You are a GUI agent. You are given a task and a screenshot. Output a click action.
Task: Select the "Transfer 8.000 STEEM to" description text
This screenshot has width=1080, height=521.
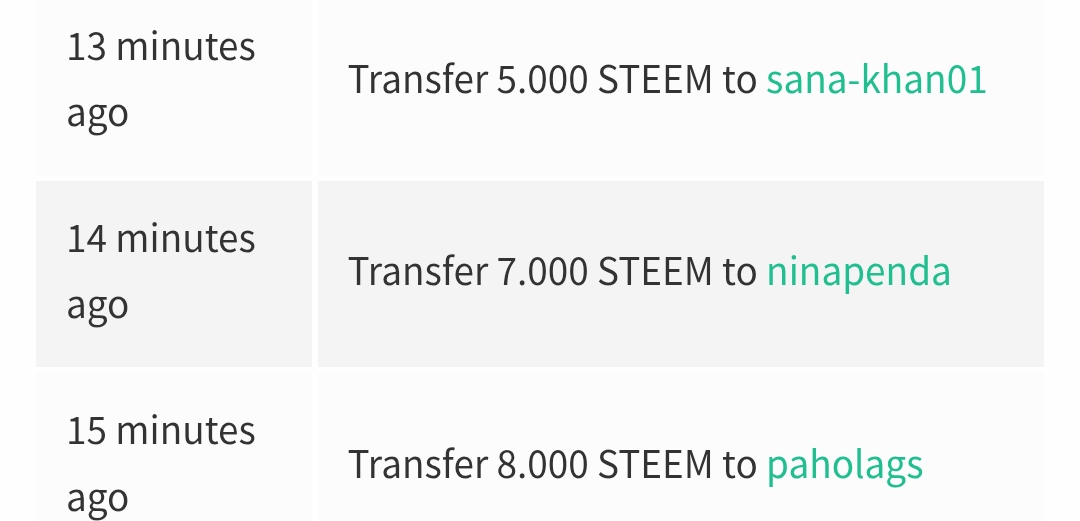point(552,464)
